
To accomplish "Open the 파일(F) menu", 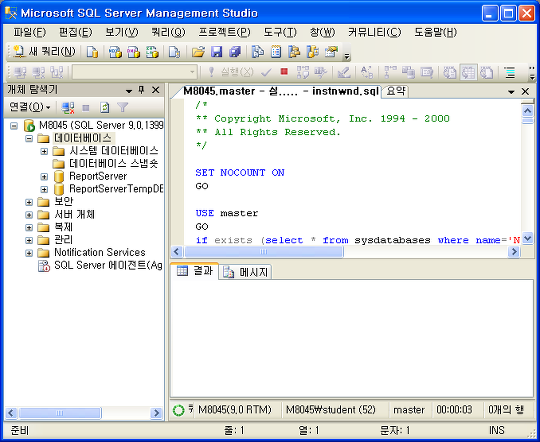I will click(29, 32).
